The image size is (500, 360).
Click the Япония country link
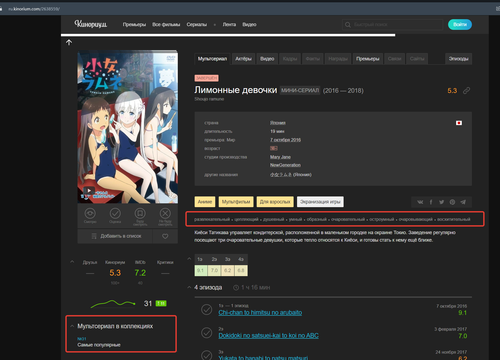[278, 123]
